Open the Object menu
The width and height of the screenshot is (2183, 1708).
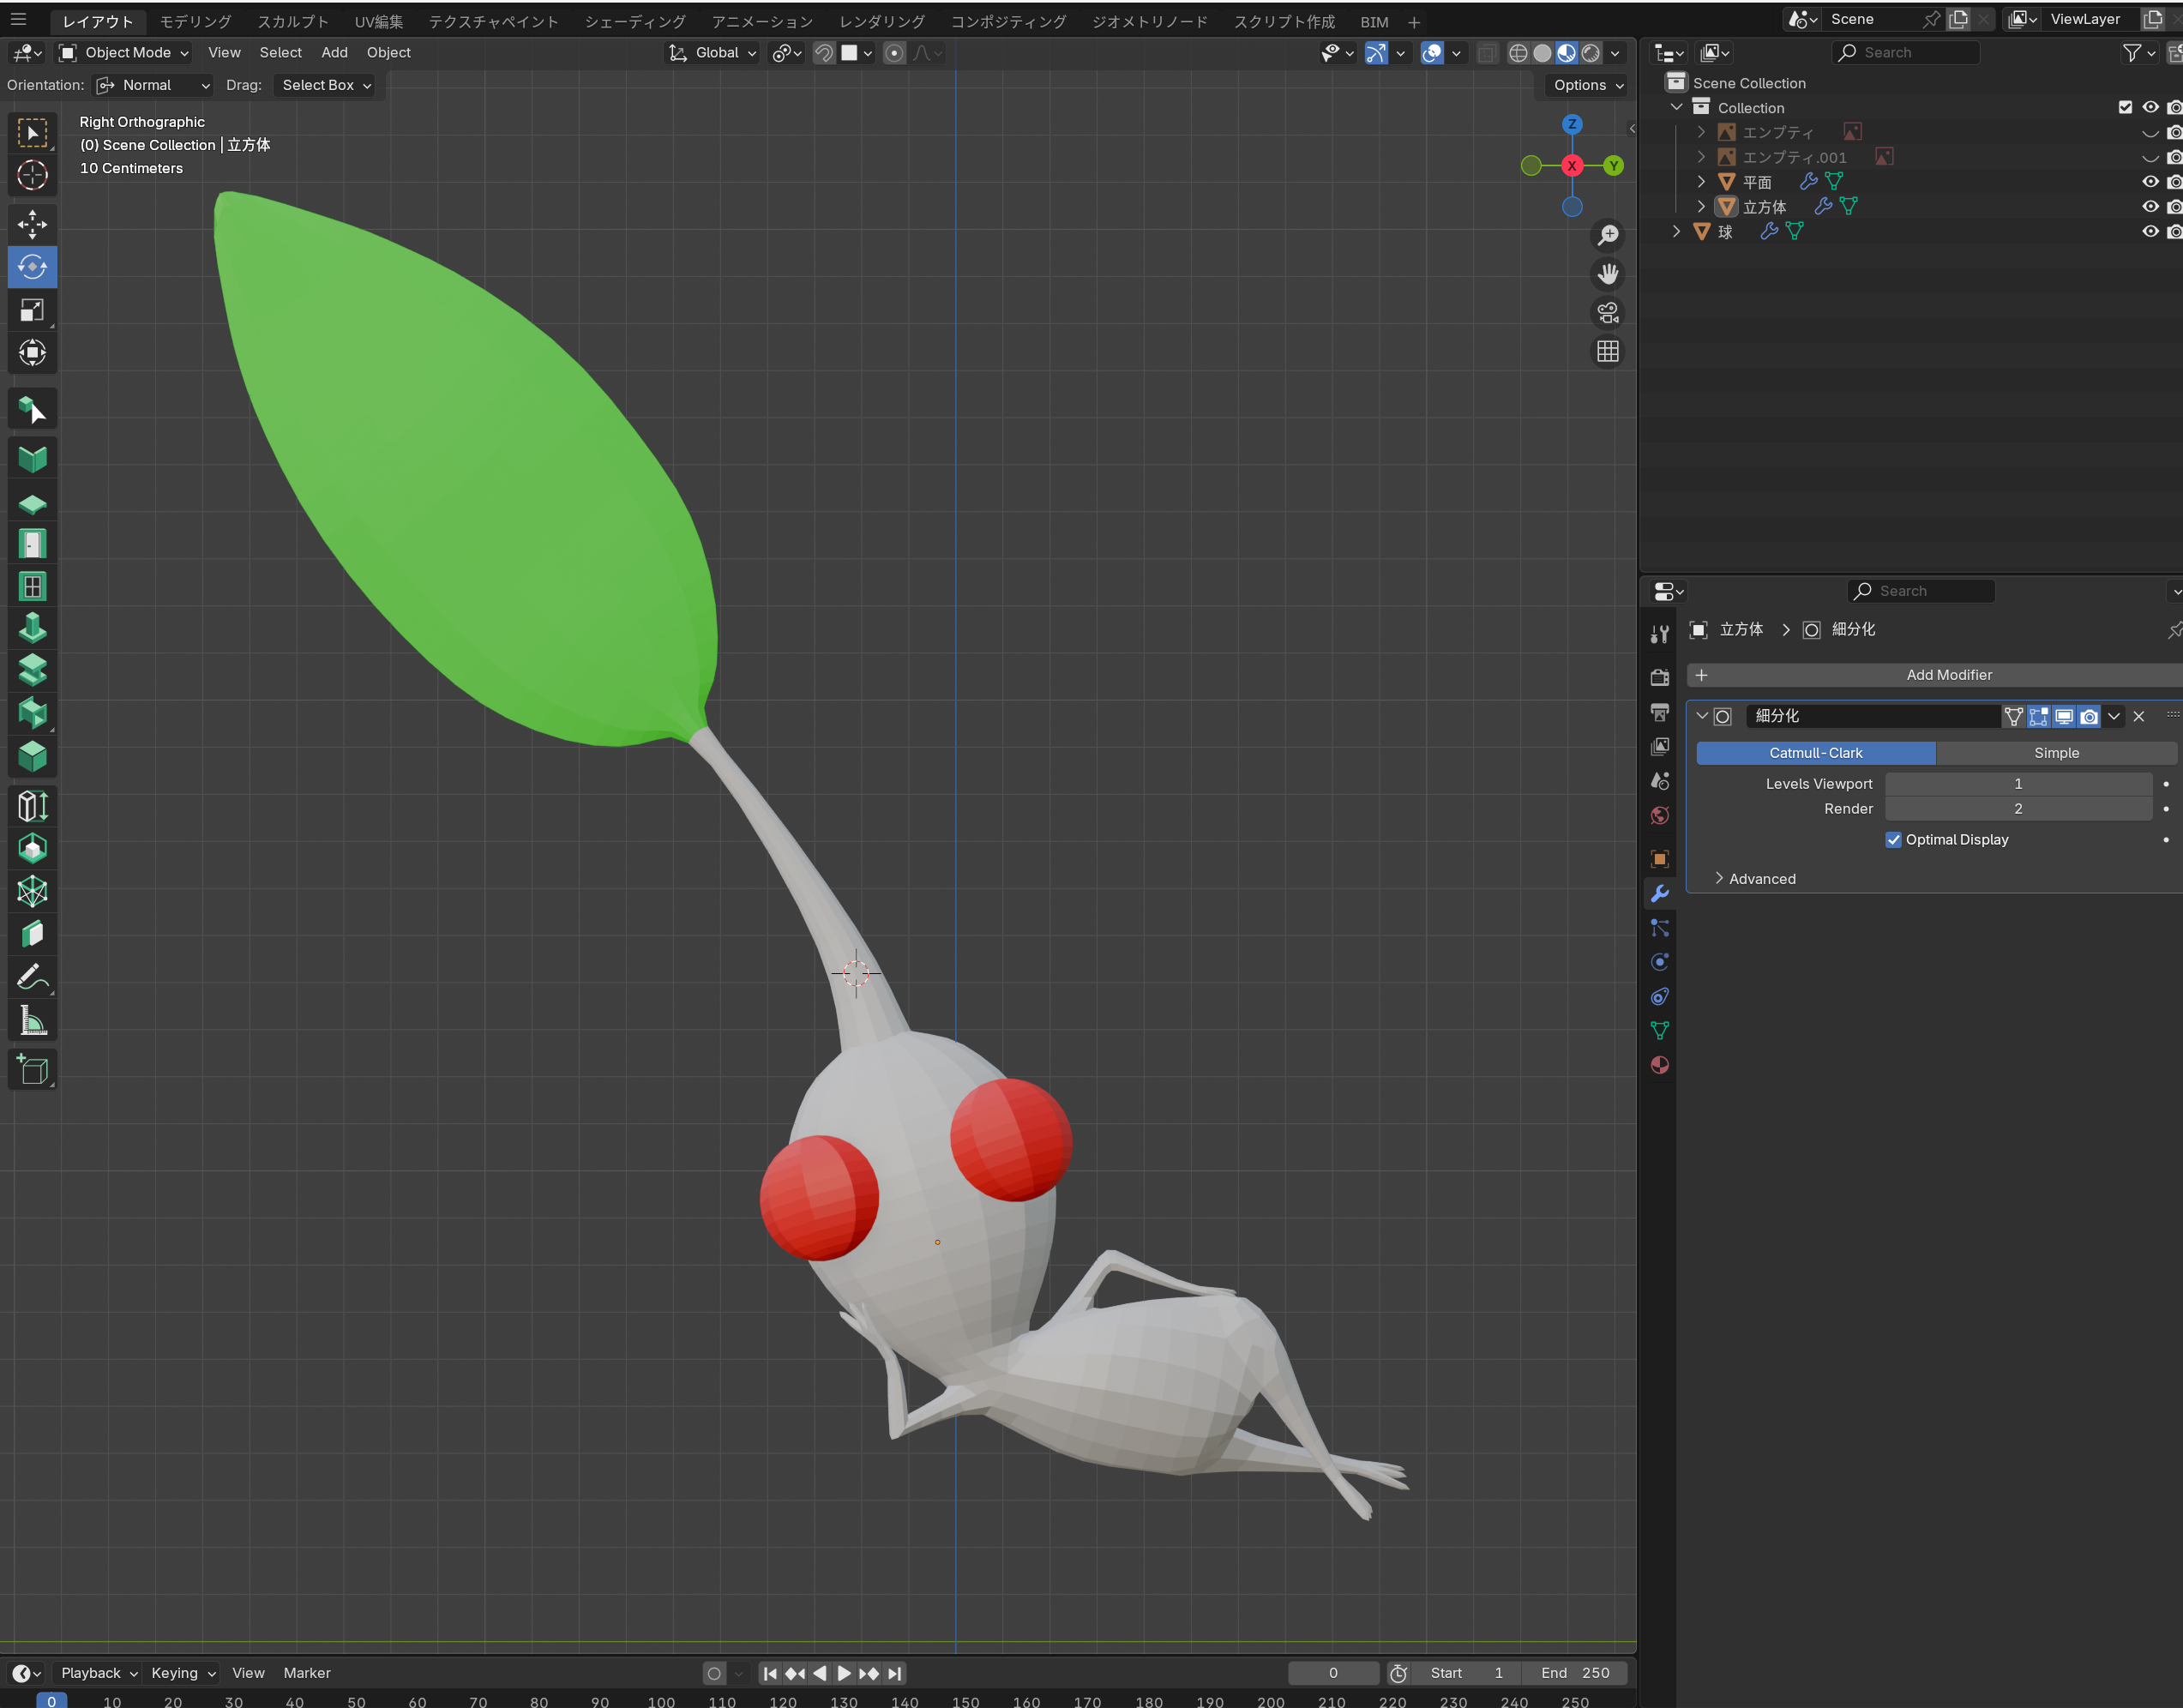[388, 53]
